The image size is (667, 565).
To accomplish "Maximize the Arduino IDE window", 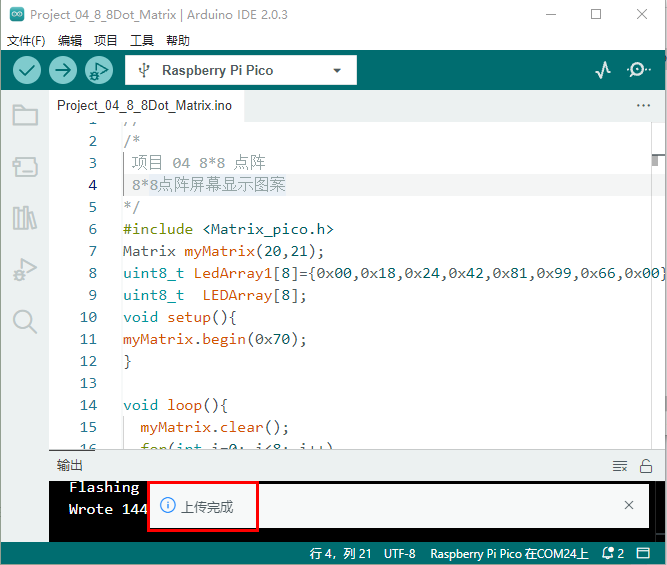I will click(596, 14).
